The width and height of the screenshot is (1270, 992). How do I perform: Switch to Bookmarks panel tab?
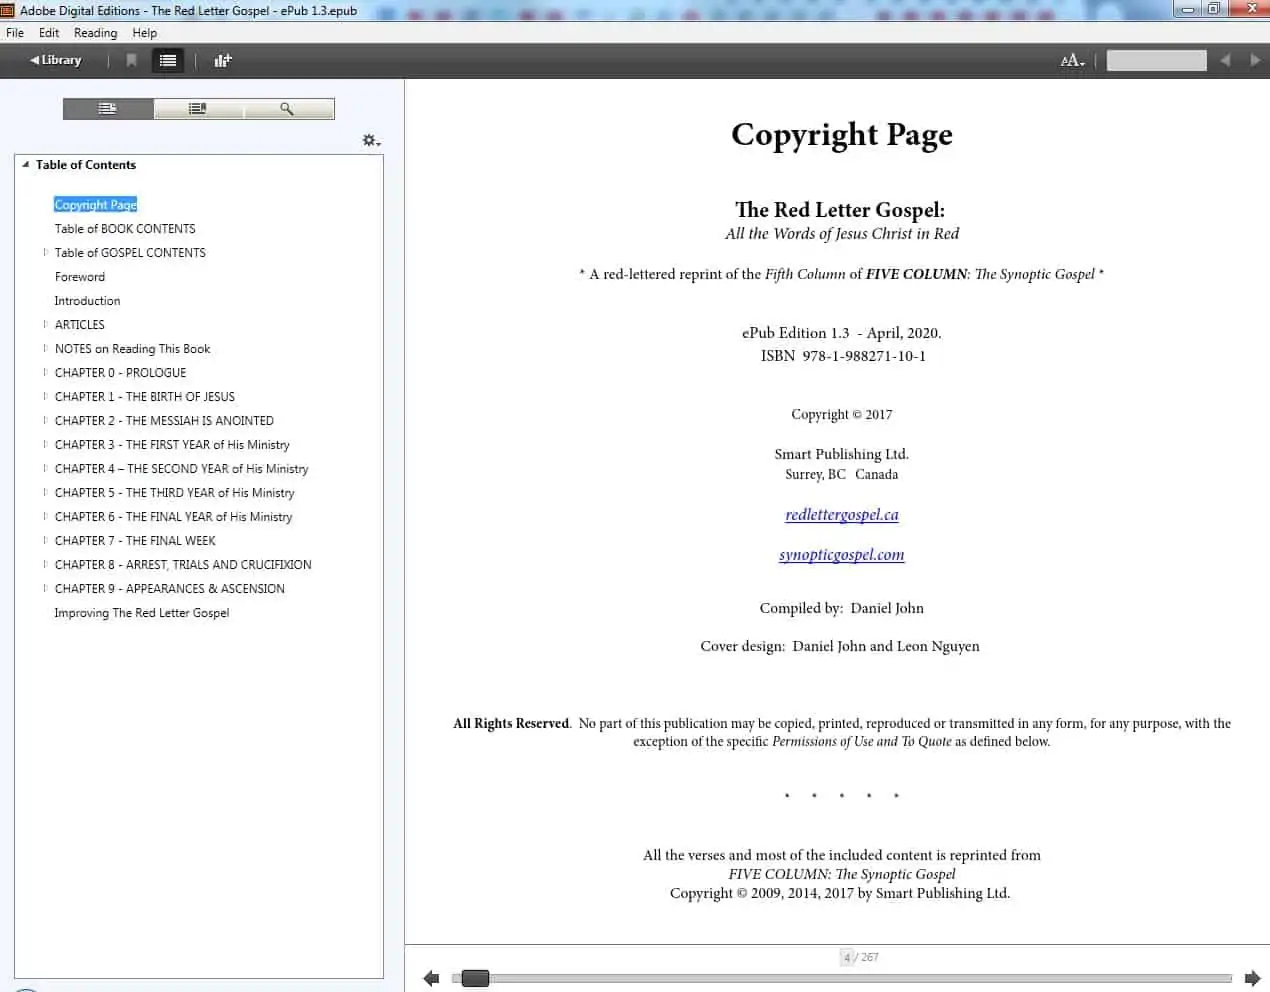click(x=198, y=108)
